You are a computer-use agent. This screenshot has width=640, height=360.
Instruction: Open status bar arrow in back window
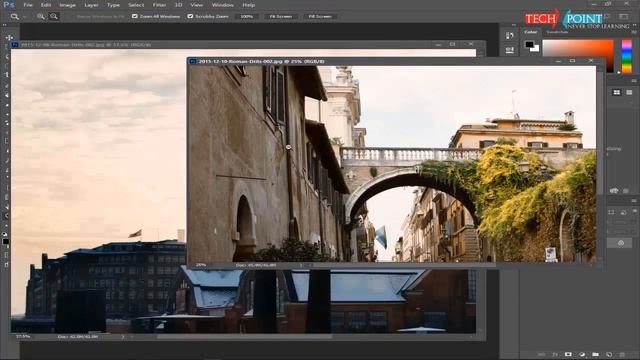pyautogui.click(x=122, y=337)
